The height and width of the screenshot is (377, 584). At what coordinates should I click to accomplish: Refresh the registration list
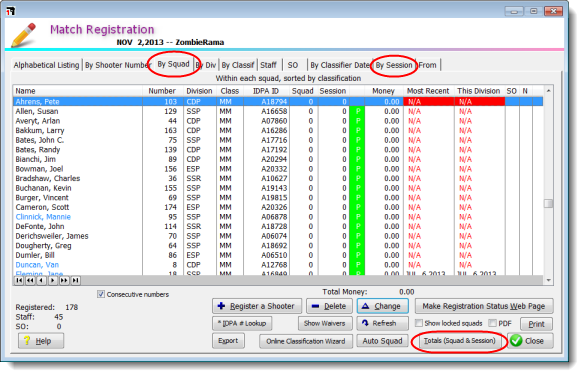point(383,323)
